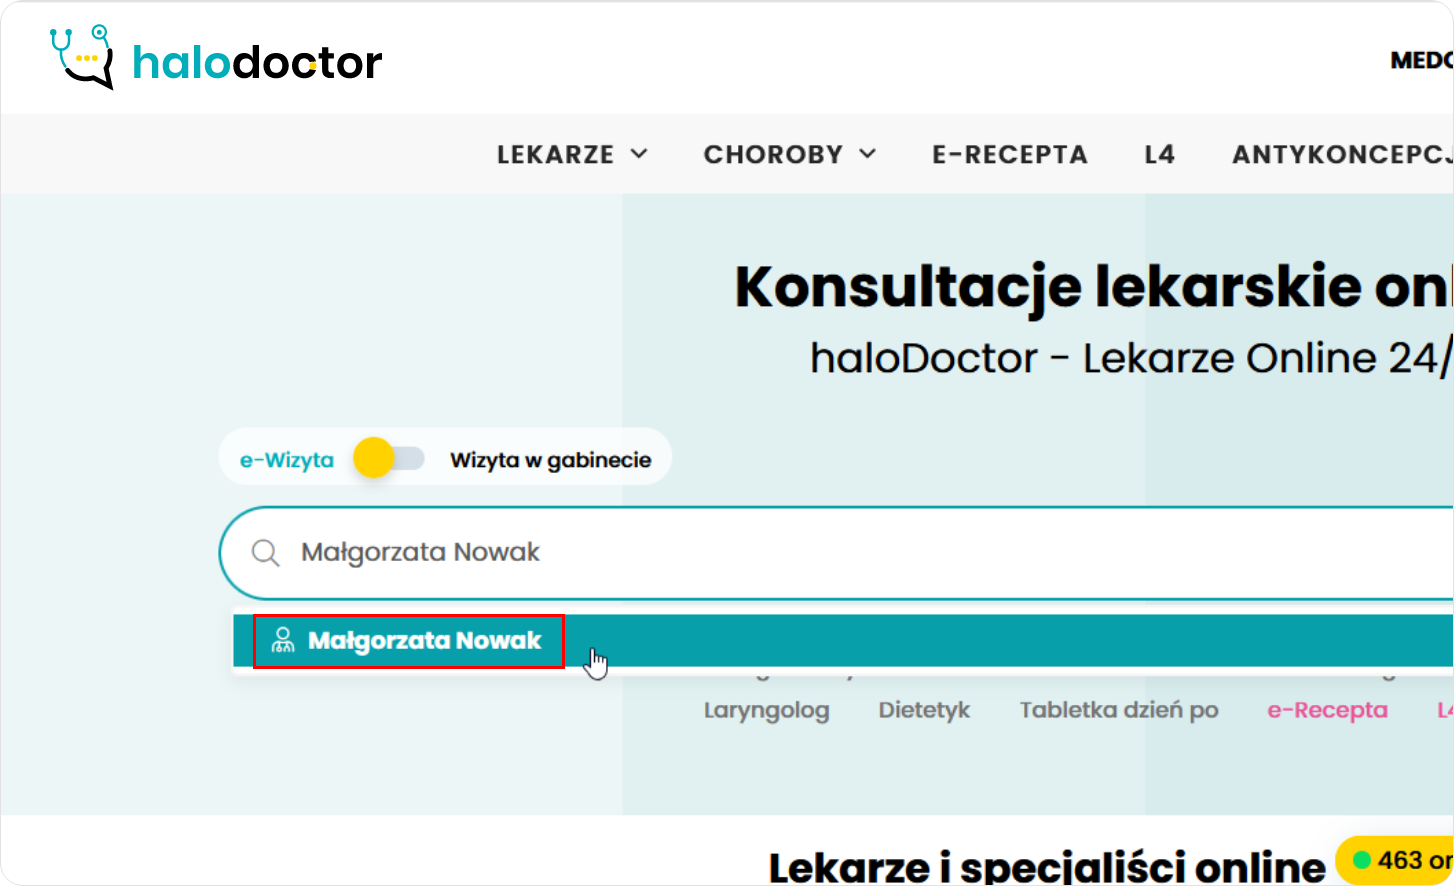The width and height of the screenshot is (1454, 886).
Task: Expand the CHOROBY dropdown arrow
Action: (x=868, y=154)
